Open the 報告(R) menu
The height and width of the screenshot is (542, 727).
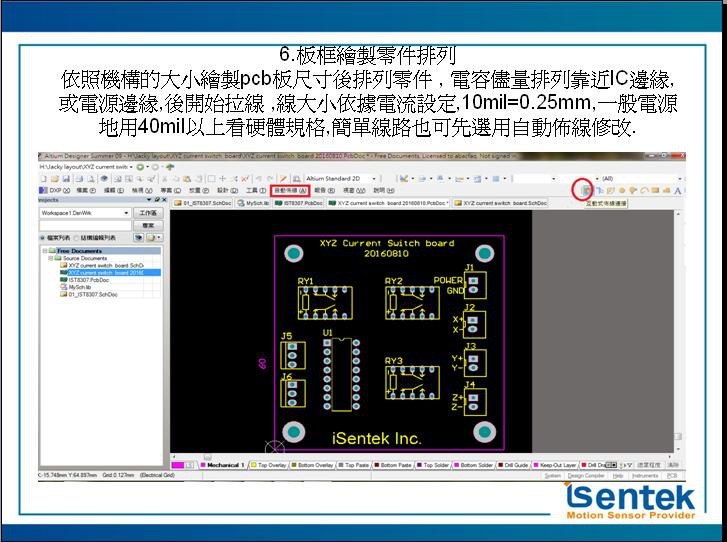tap(325, 190)
